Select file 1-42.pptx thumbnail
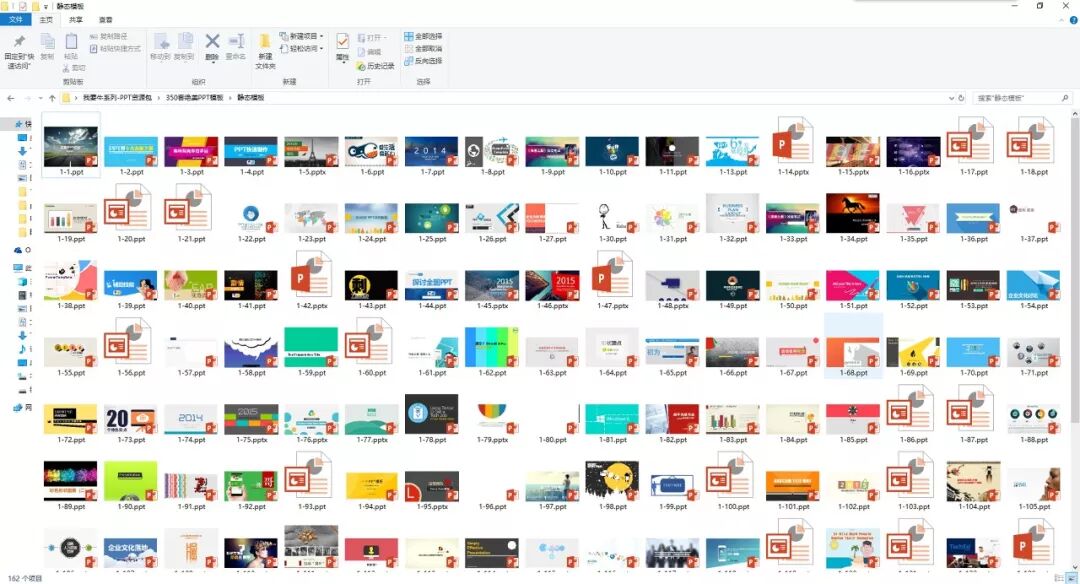Viewport: 1080px width, 584px height. [x=311, y=275]
